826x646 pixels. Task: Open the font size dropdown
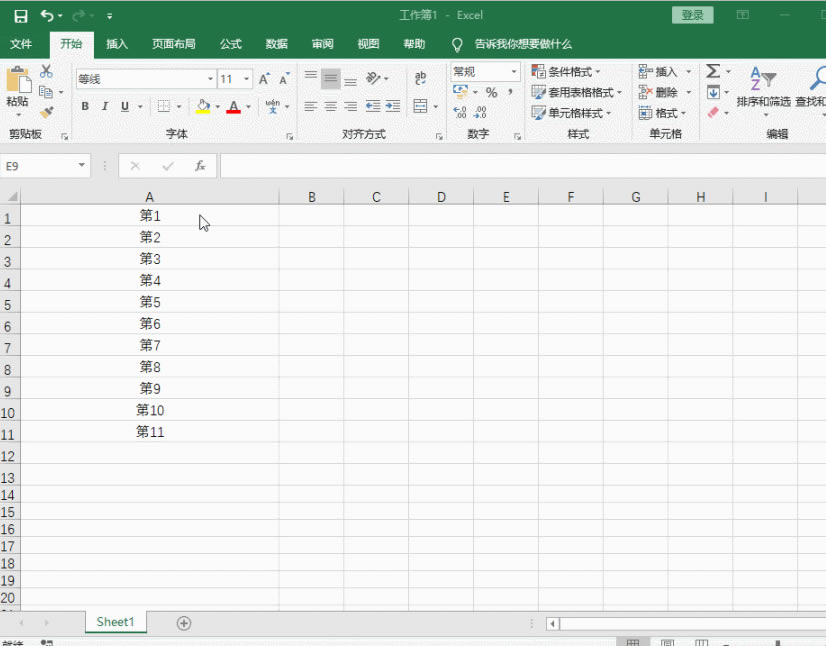click(x=247, y=77)
